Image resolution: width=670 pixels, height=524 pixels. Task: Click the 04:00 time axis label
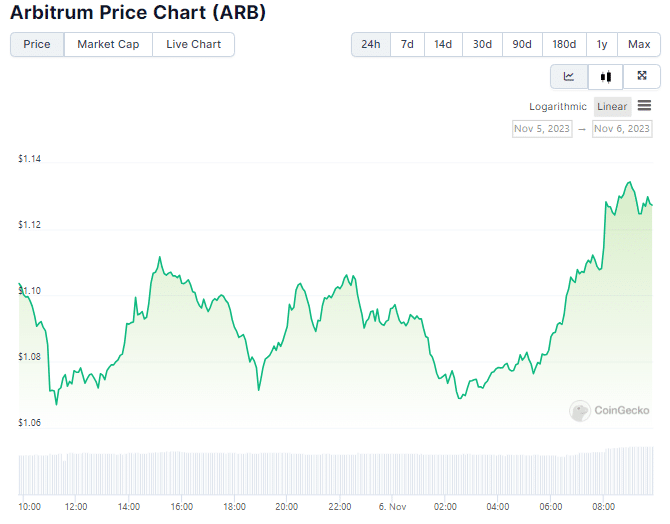(498, 507)
